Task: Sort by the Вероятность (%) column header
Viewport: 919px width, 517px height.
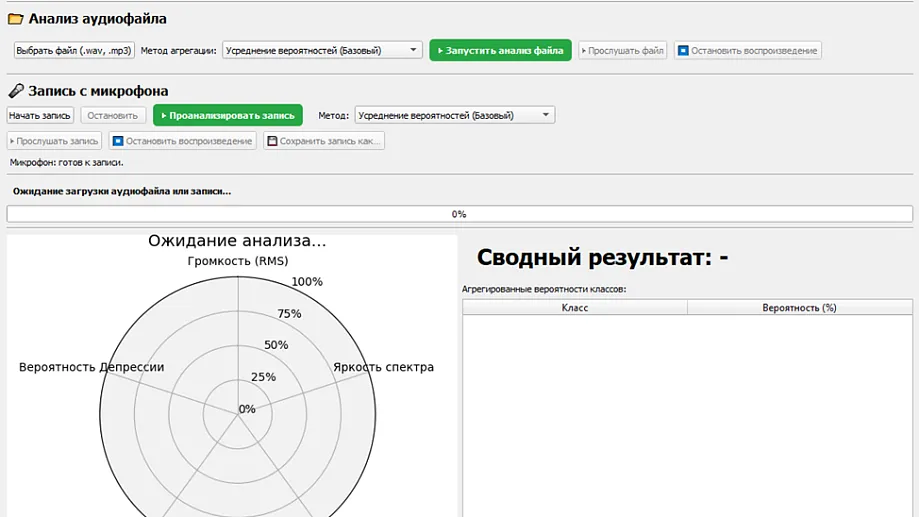Action: coord(799,308)
